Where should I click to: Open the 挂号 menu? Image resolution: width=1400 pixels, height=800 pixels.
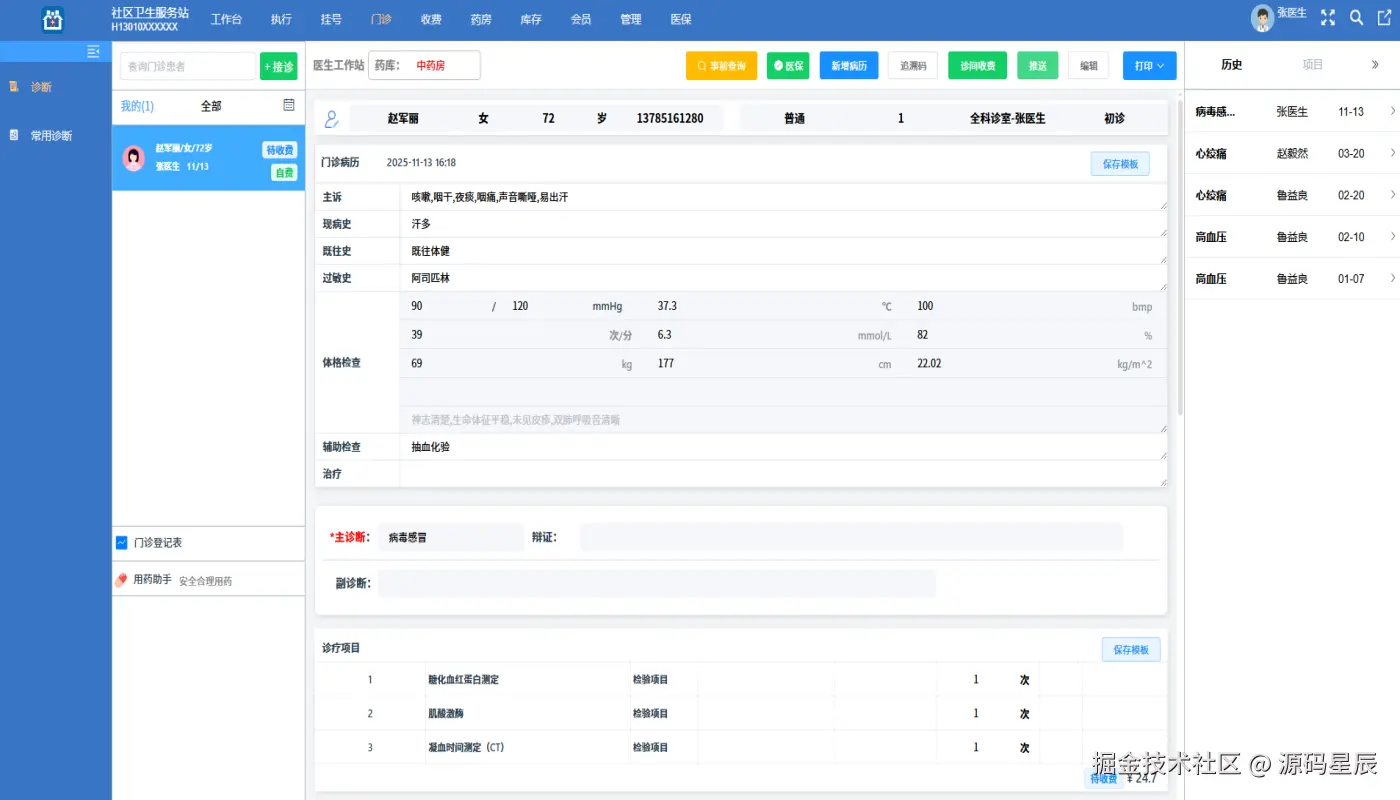coord(331,19)
